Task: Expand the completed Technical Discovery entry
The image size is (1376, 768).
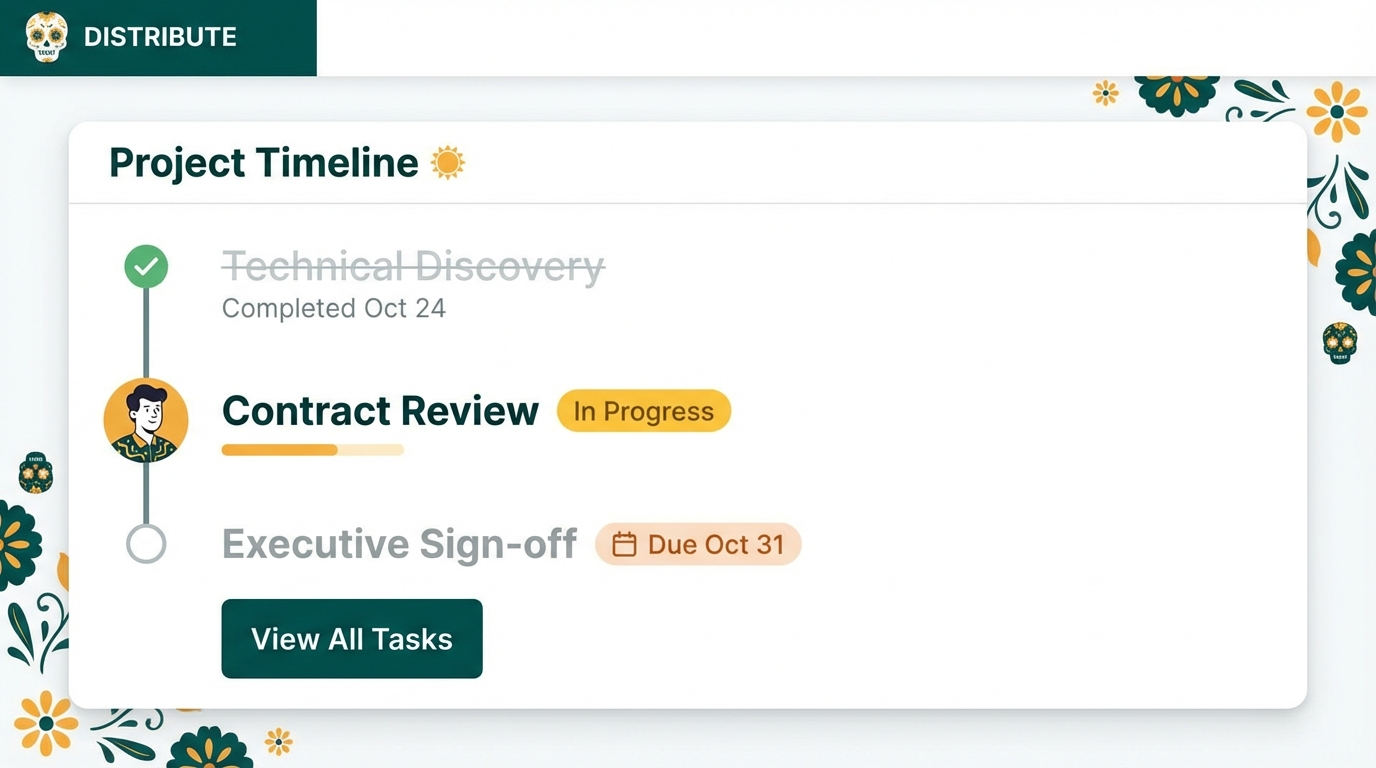Action: (412, 266)
